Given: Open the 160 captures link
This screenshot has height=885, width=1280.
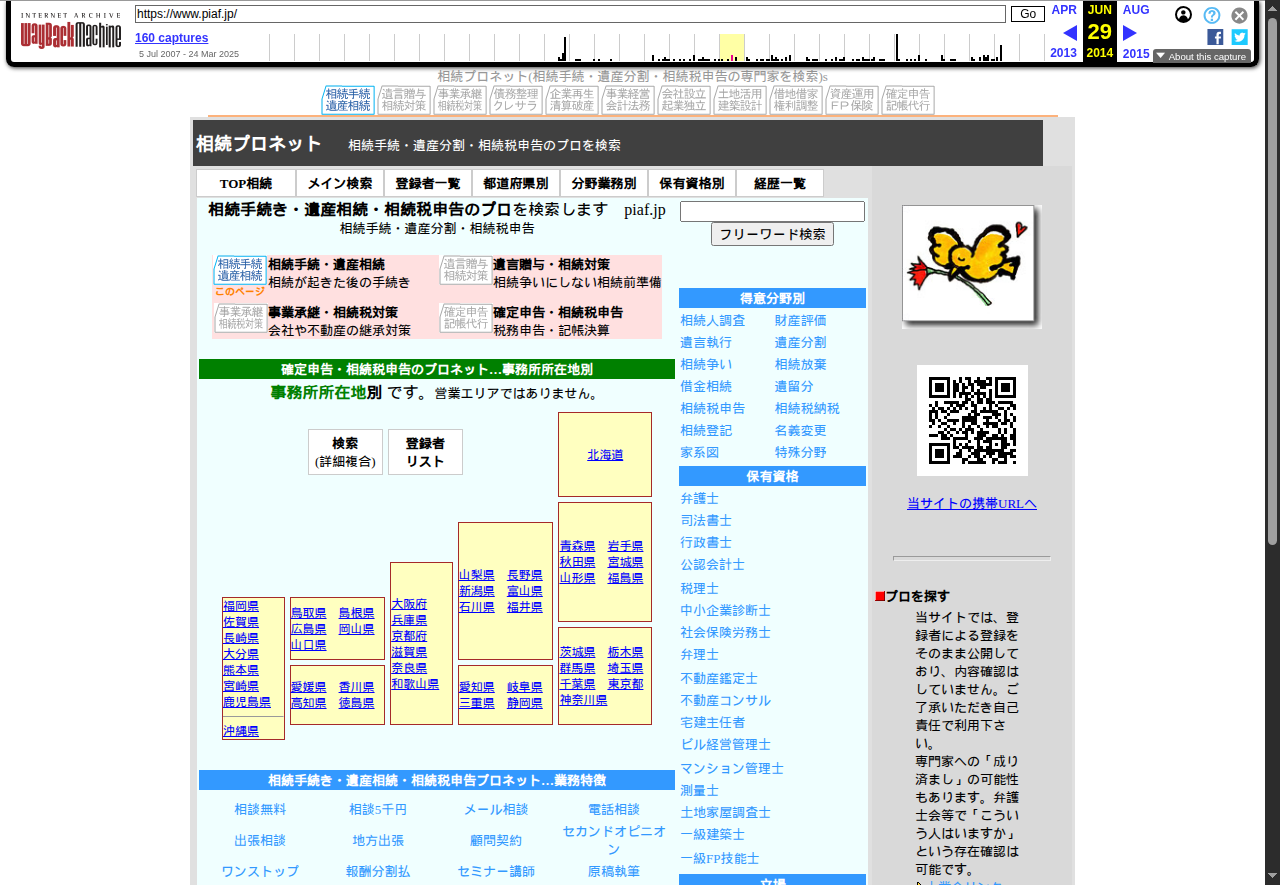Looking at the screenshot, I should coord(172,38).
